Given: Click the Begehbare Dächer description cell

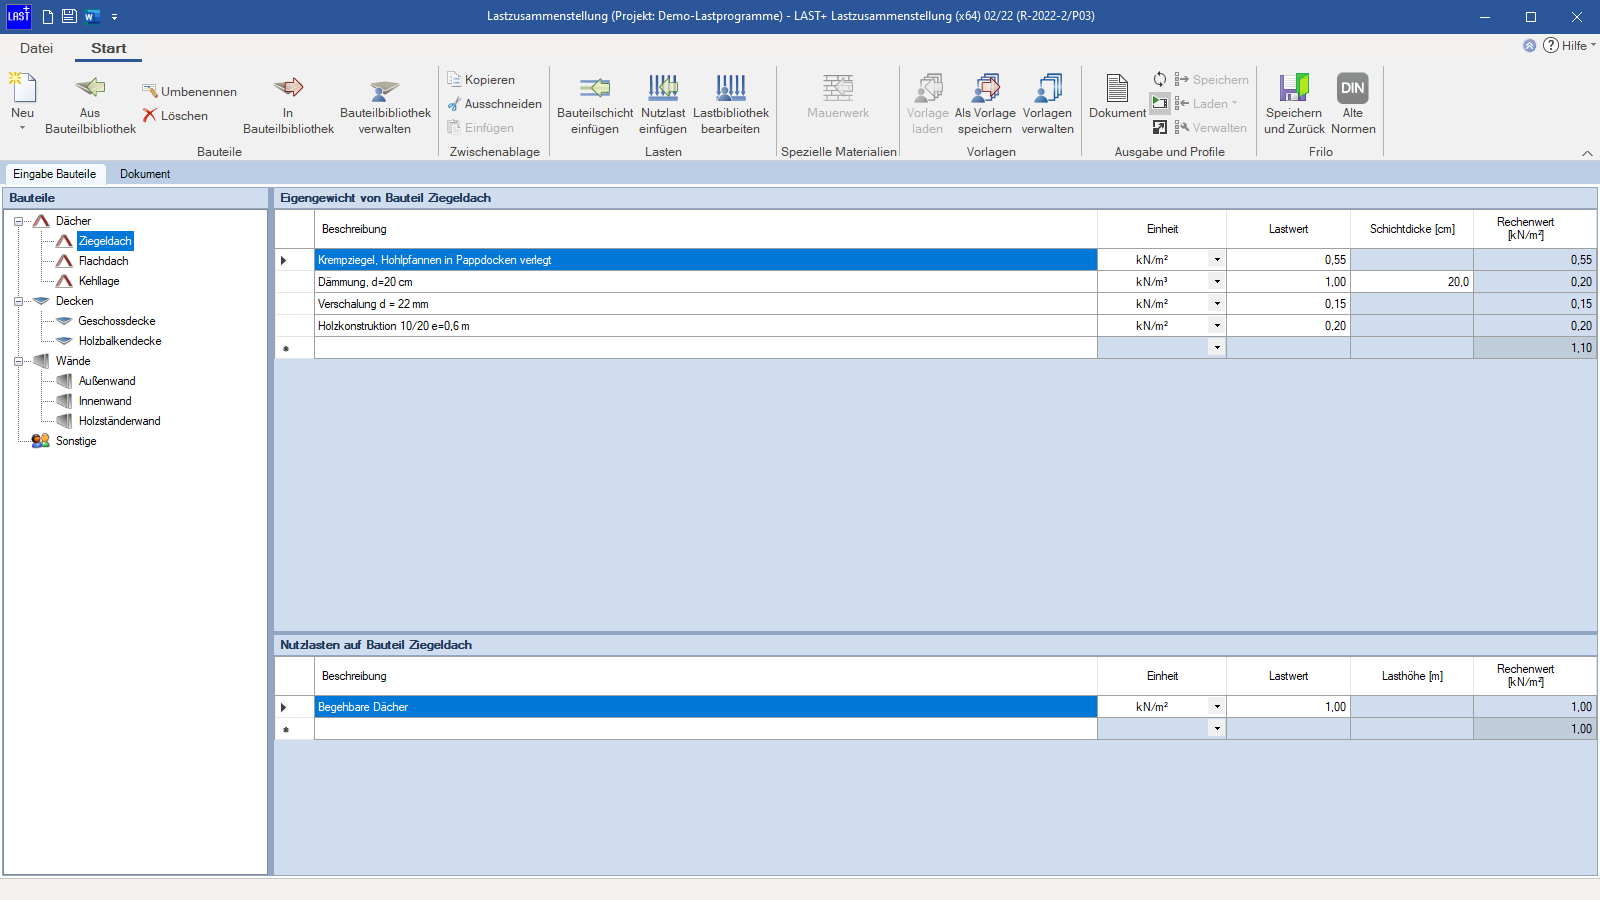Looking at the screenshot, I should pyautogui.click(x=706, y=707).
